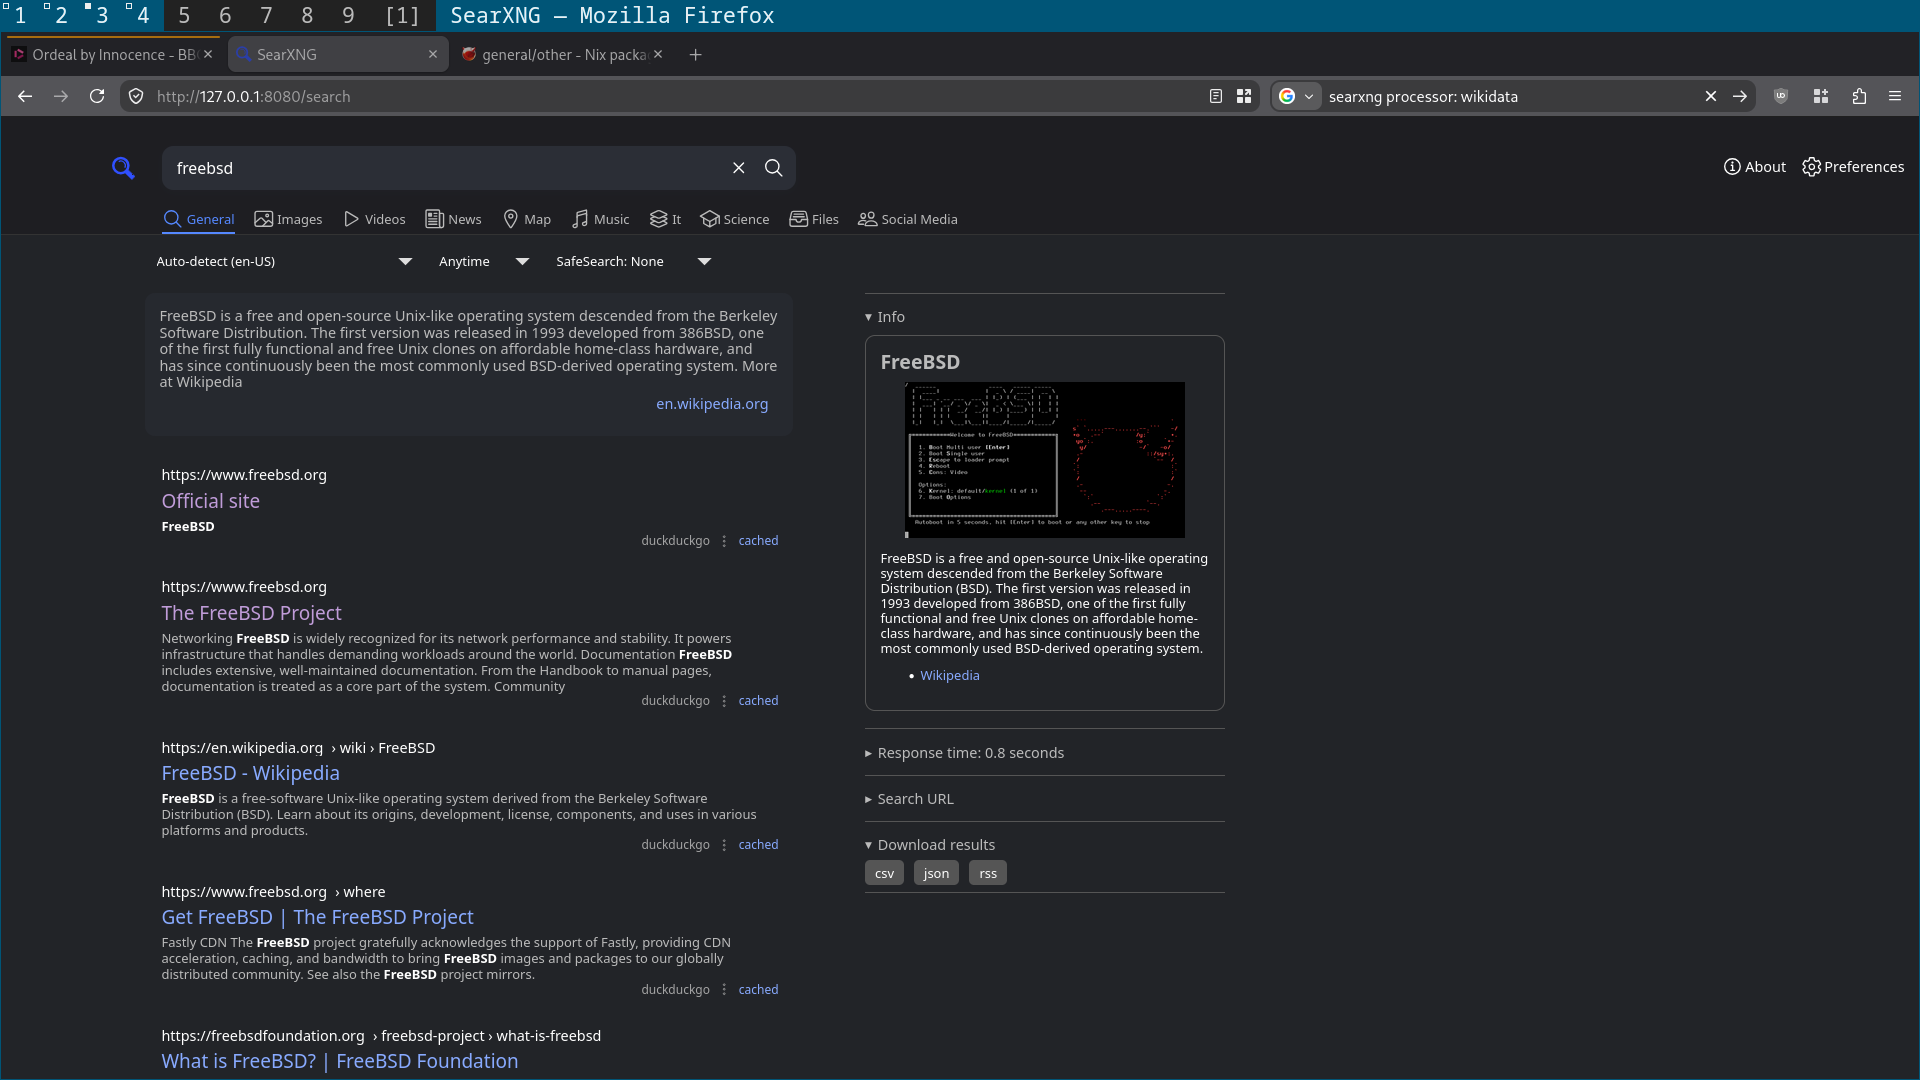The height and width of the screenshot is (1080, 1920).
Task: Clear the Firefox search bar text
Action: point(1711,96)
